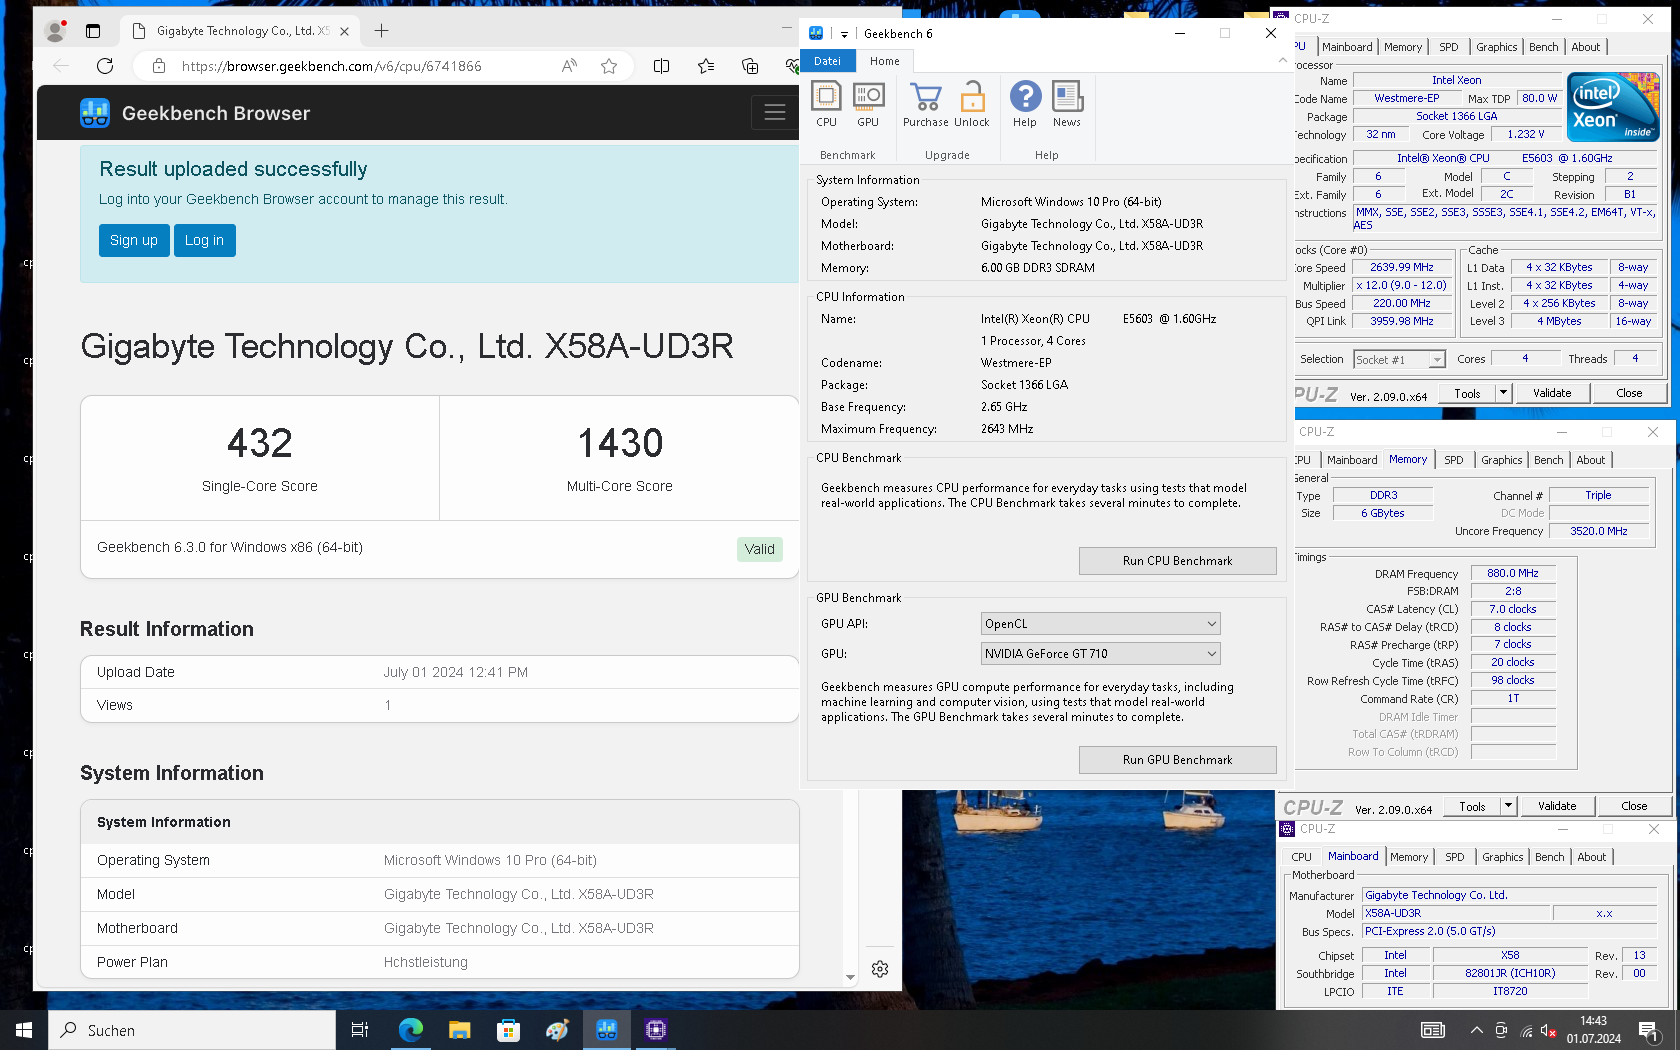Open Mainboard tab in middle CPU-Z window

tap(1352, 460)
